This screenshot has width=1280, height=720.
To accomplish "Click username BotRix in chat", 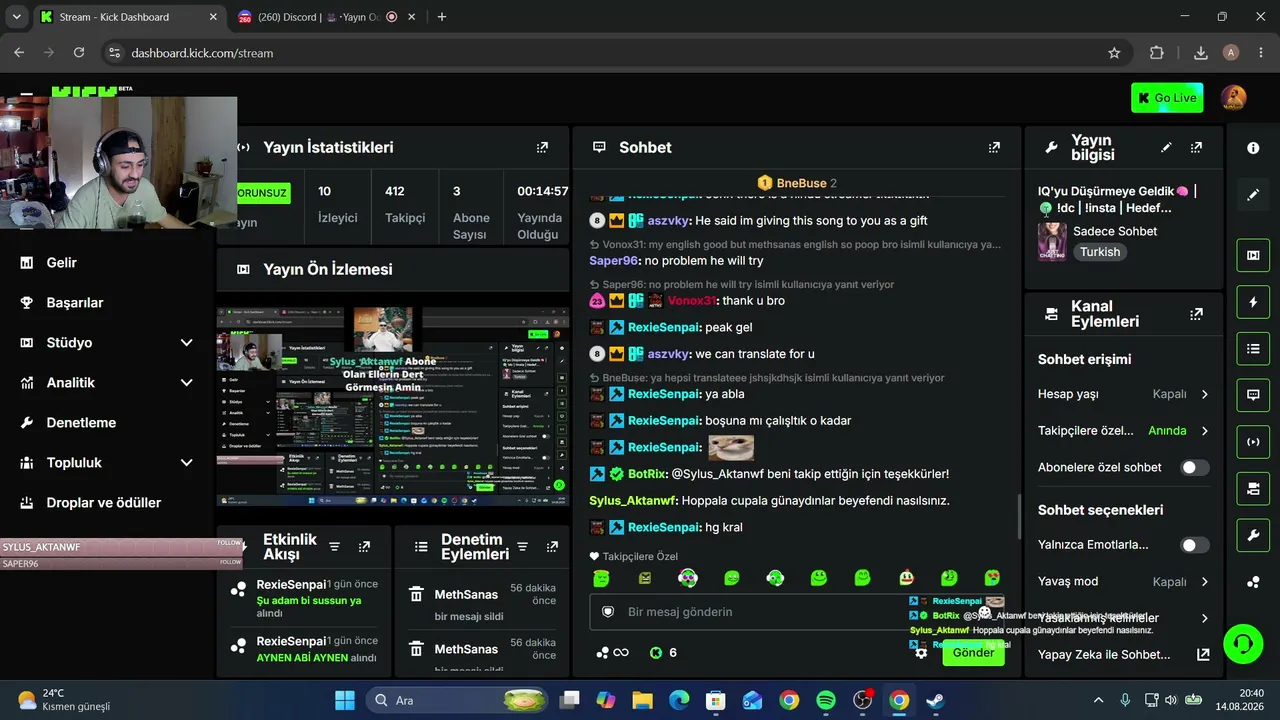I will (x=648, y=474).
